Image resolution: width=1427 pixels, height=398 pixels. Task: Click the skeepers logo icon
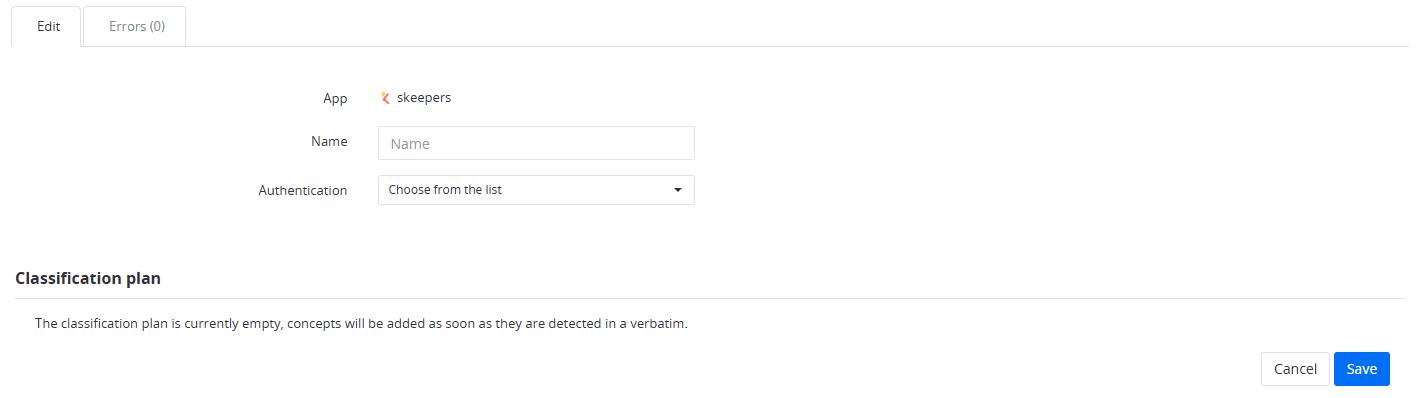point(385,98)
